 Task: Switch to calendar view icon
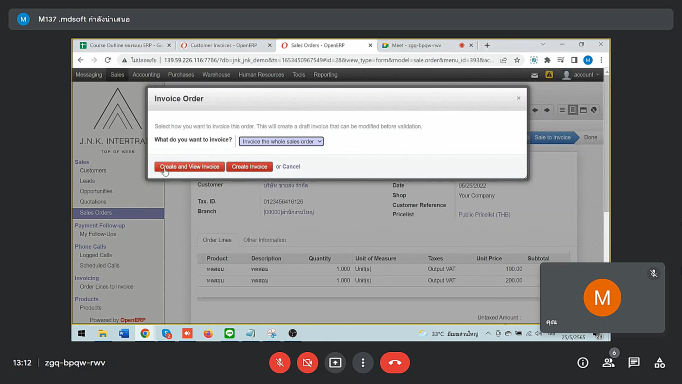(x=583, y=110)
